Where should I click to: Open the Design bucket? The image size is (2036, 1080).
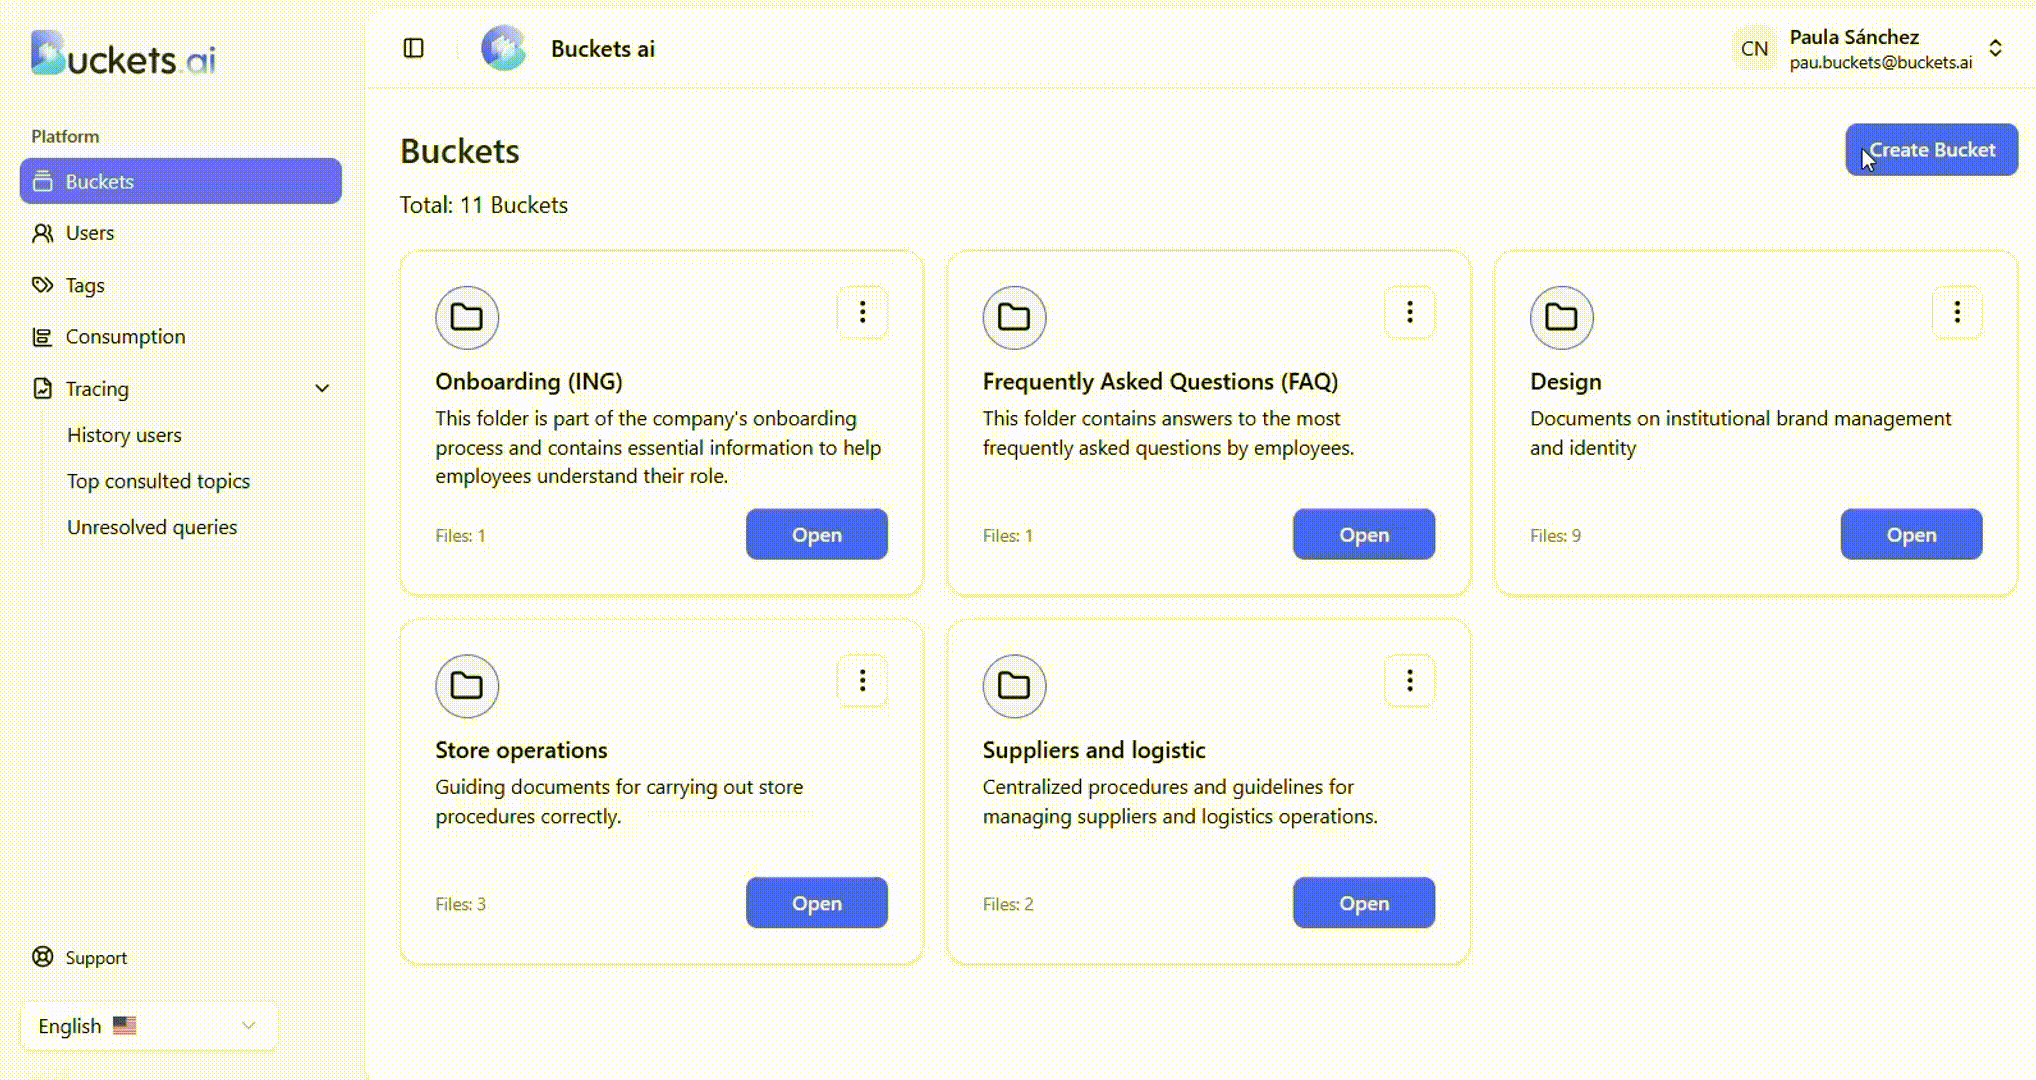[x=1910, y=535]
